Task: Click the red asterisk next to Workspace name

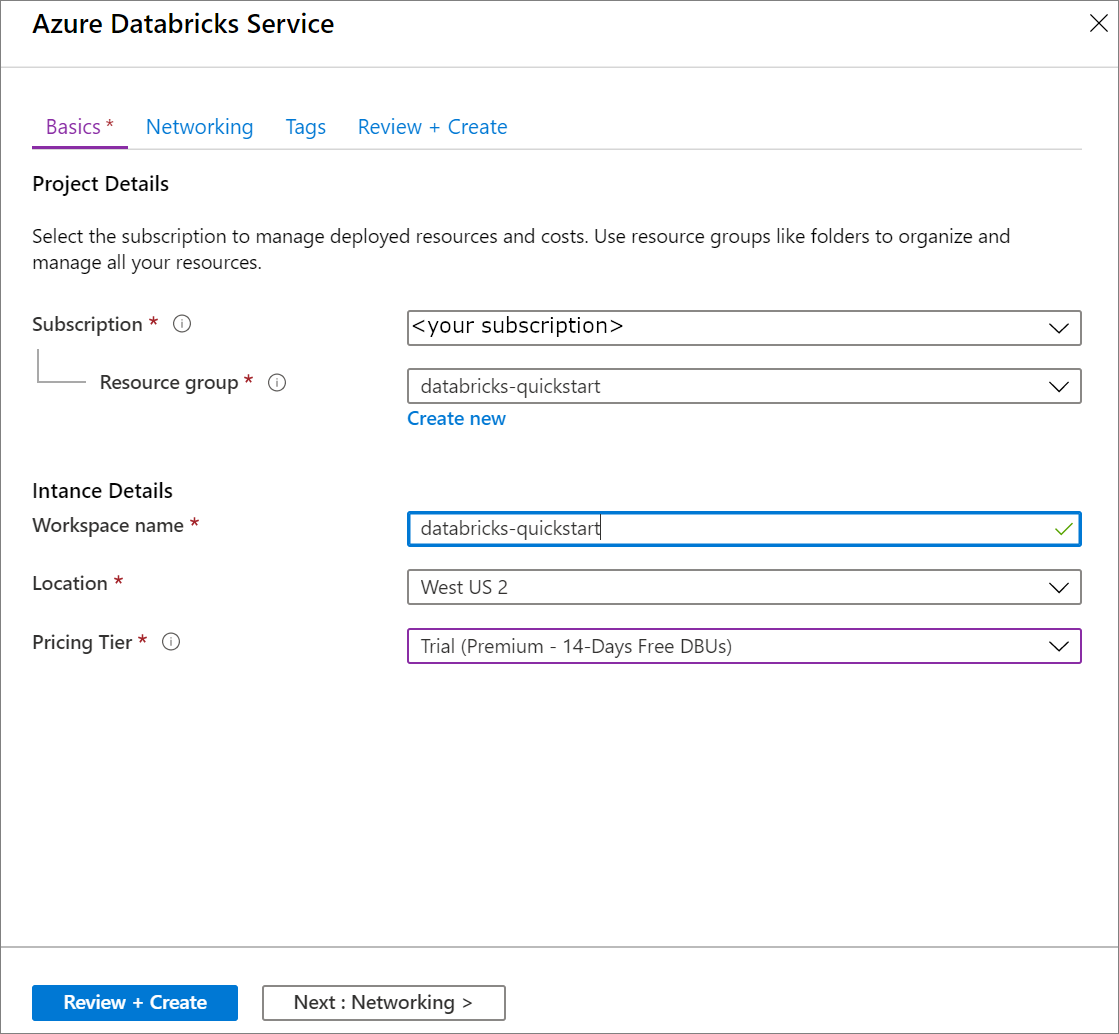Action: (x=195, y=520)
